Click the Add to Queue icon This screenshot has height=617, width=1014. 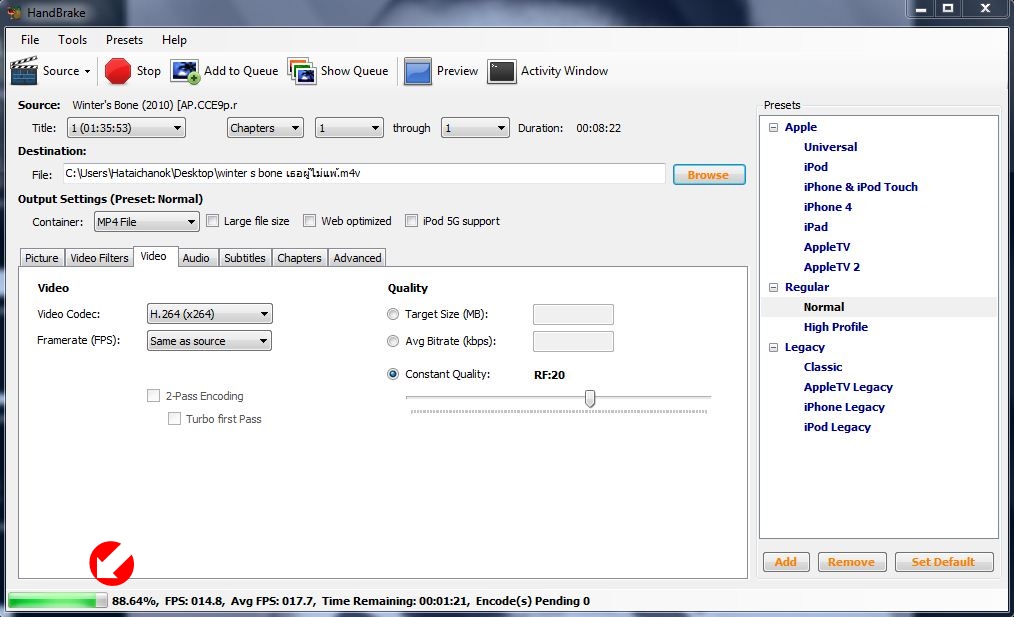185,71
